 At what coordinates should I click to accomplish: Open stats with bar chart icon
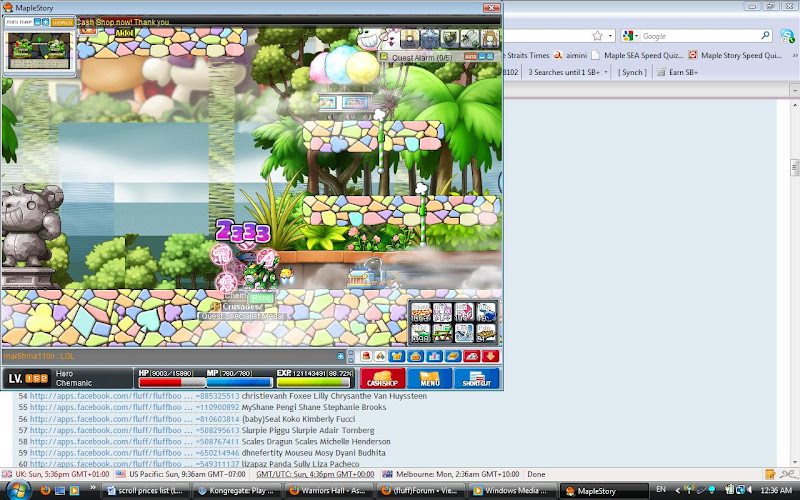point(434,356)
